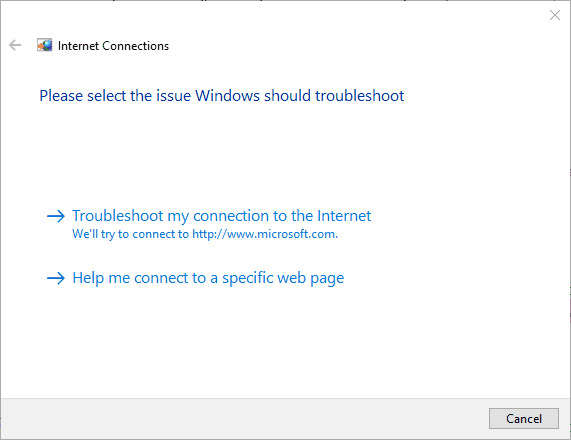Screen dimensions: 571x440
Task: Go back using the left arrow icon
Action: click(15, 45)
